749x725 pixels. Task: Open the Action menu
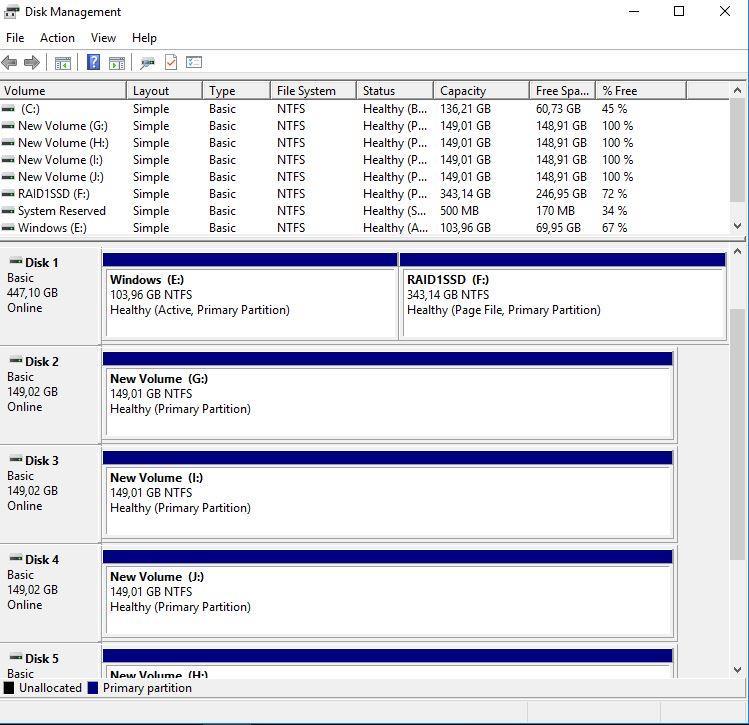(57, 38)
